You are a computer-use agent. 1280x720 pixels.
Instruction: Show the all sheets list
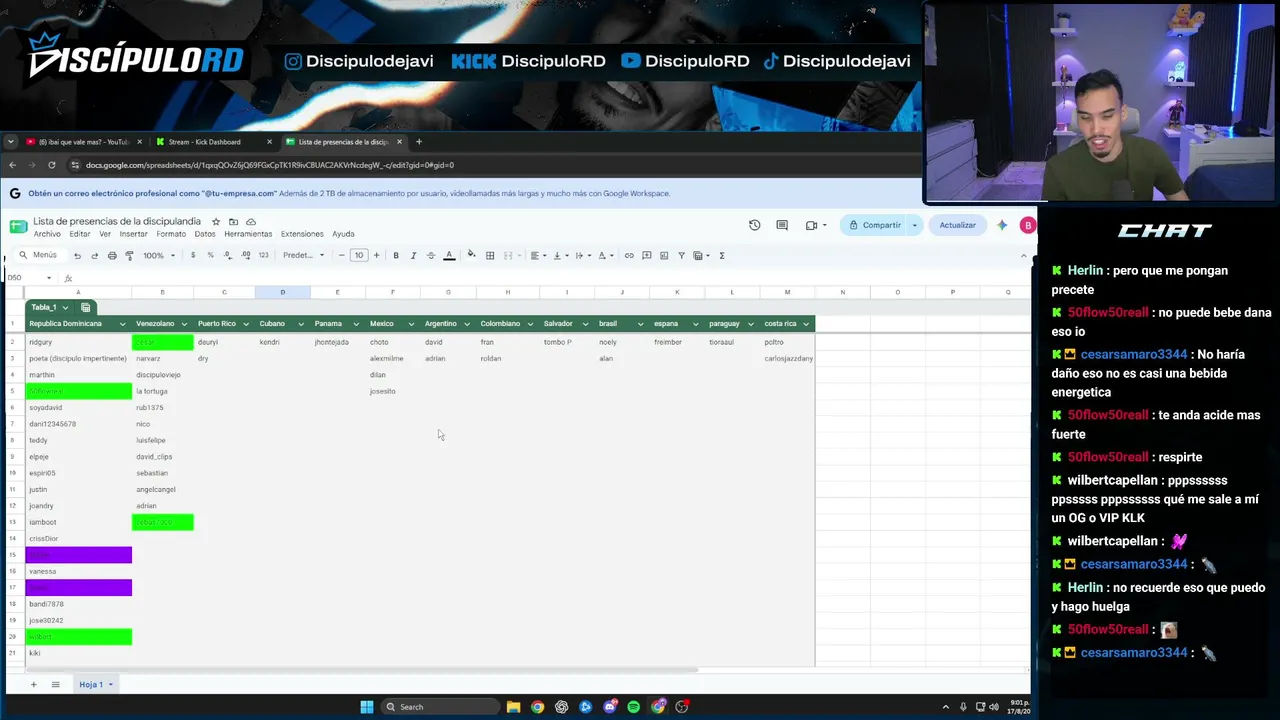tap(55, 684)
